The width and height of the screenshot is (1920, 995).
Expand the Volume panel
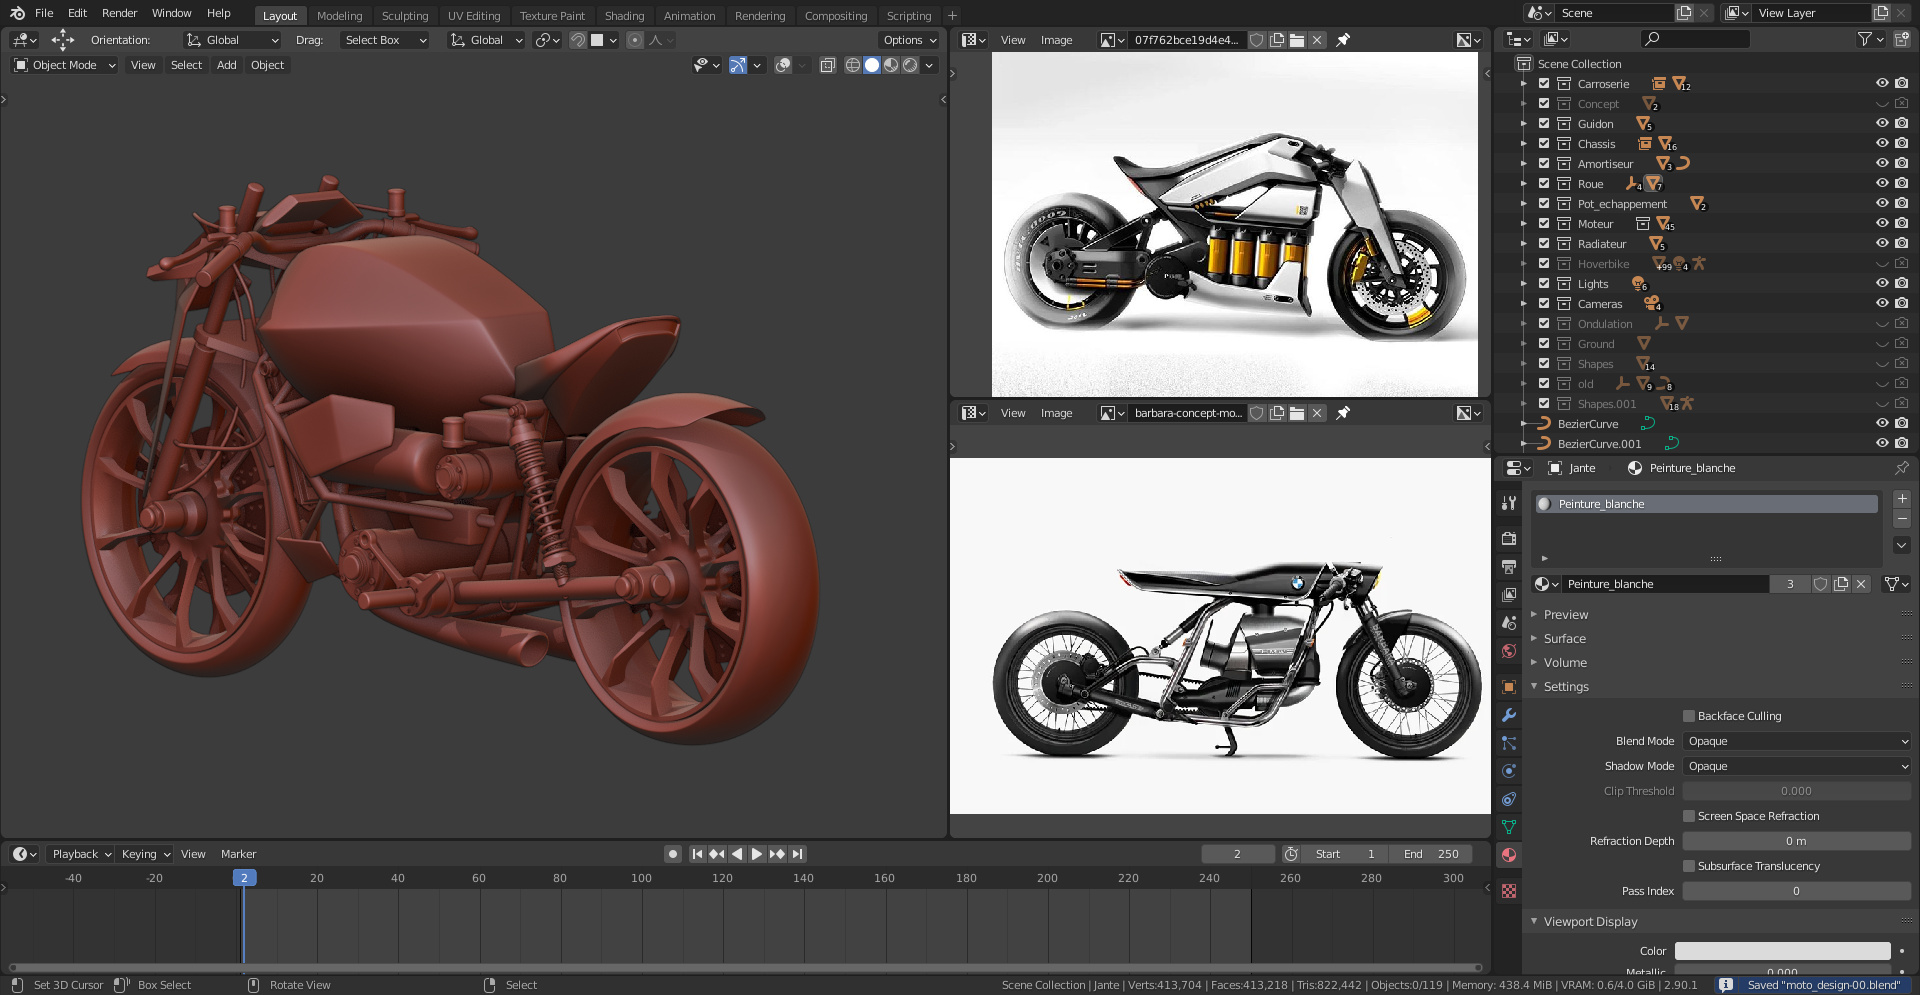(1565, 663)
